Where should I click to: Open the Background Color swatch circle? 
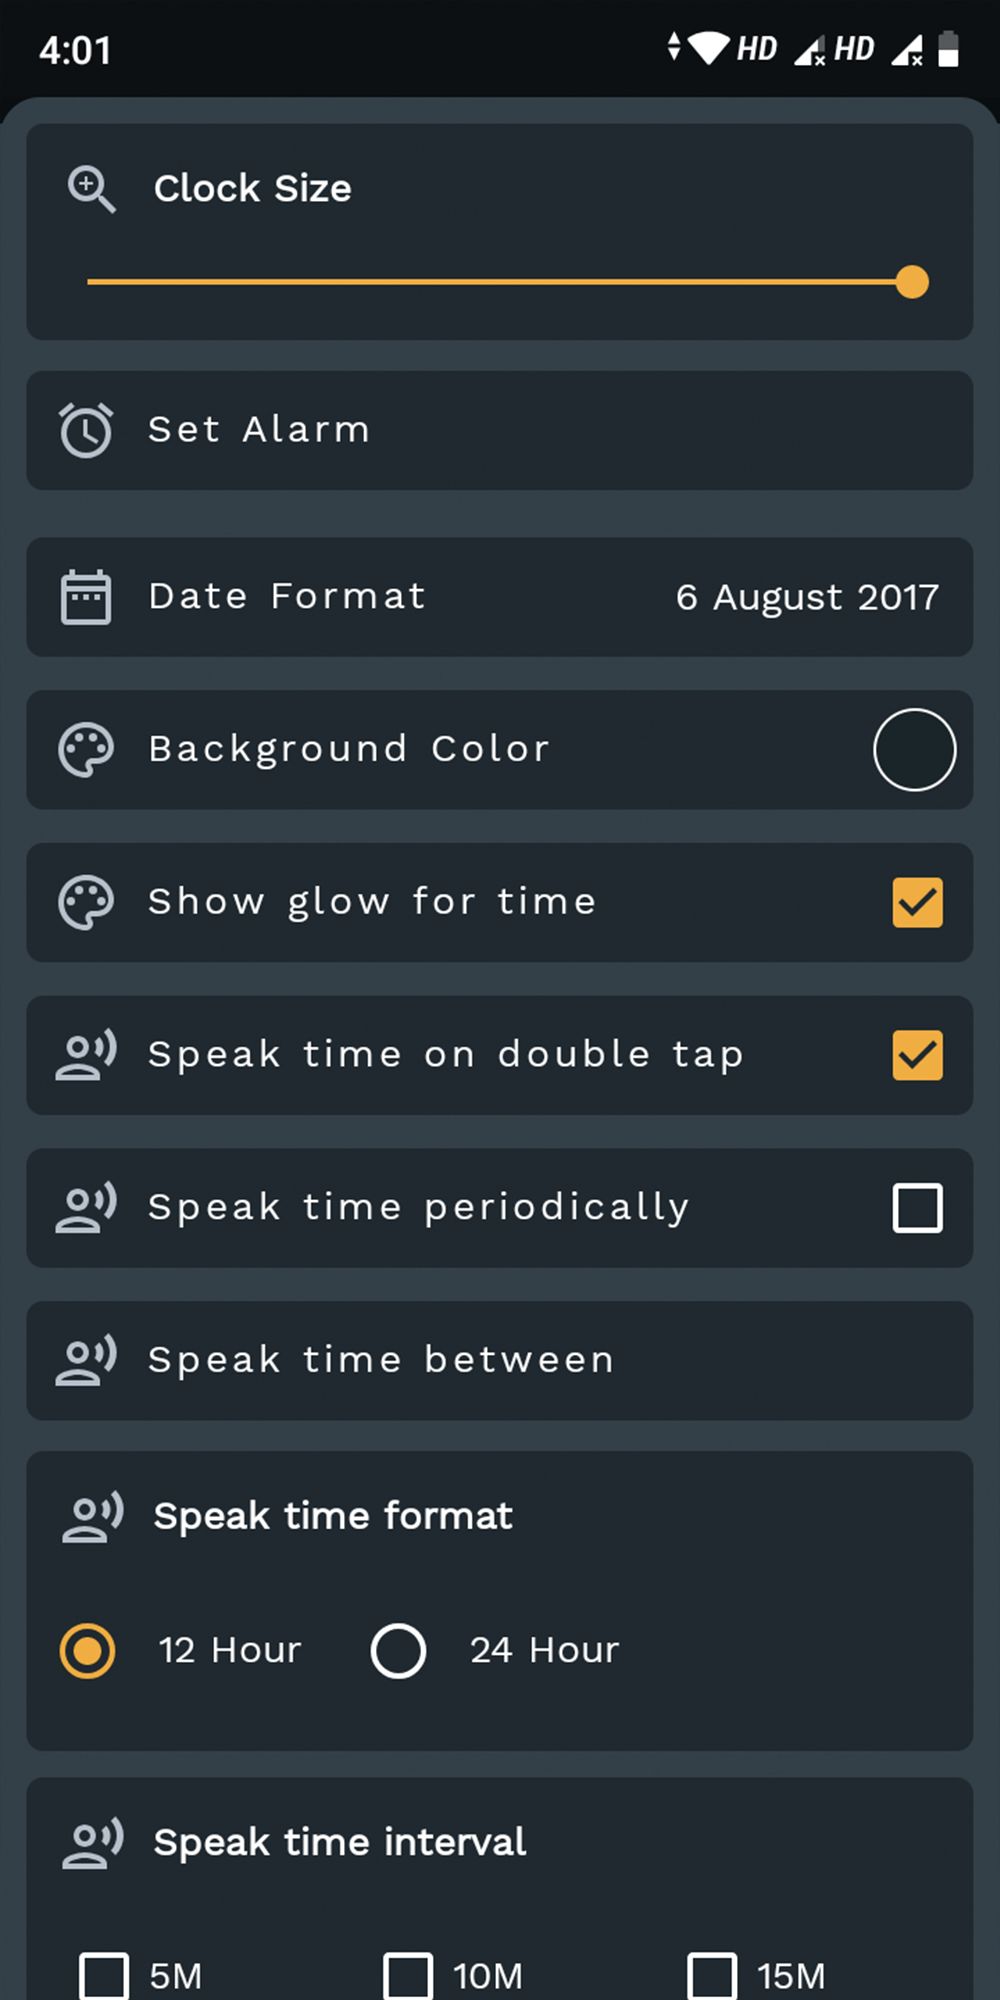(914, 750)
